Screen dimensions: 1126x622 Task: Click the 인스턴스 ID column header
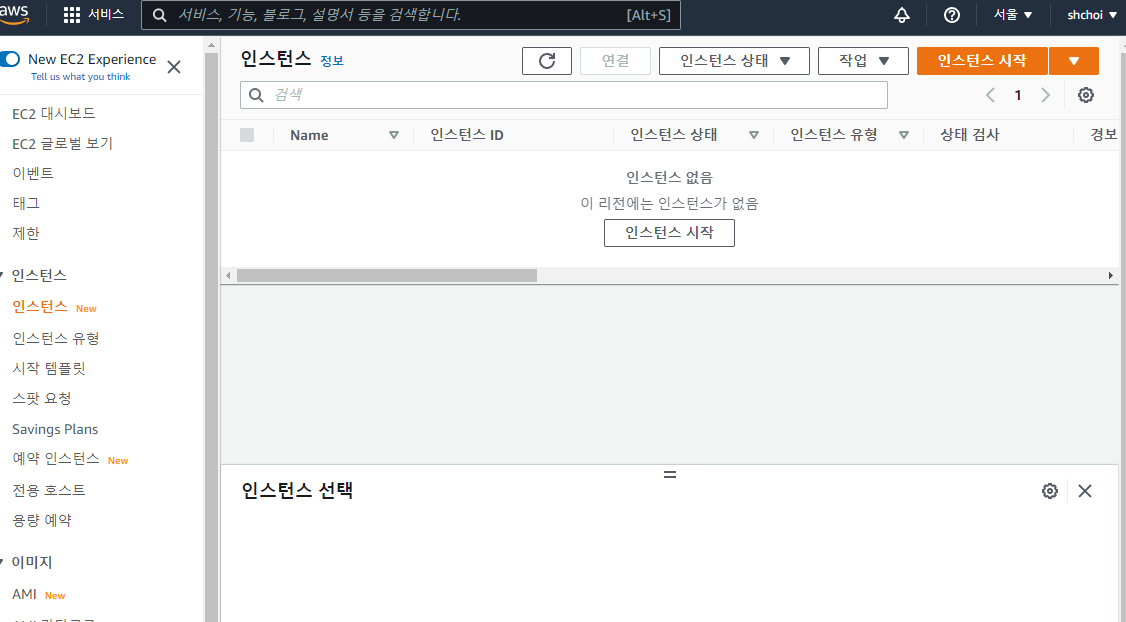click(x=467, y=135)
